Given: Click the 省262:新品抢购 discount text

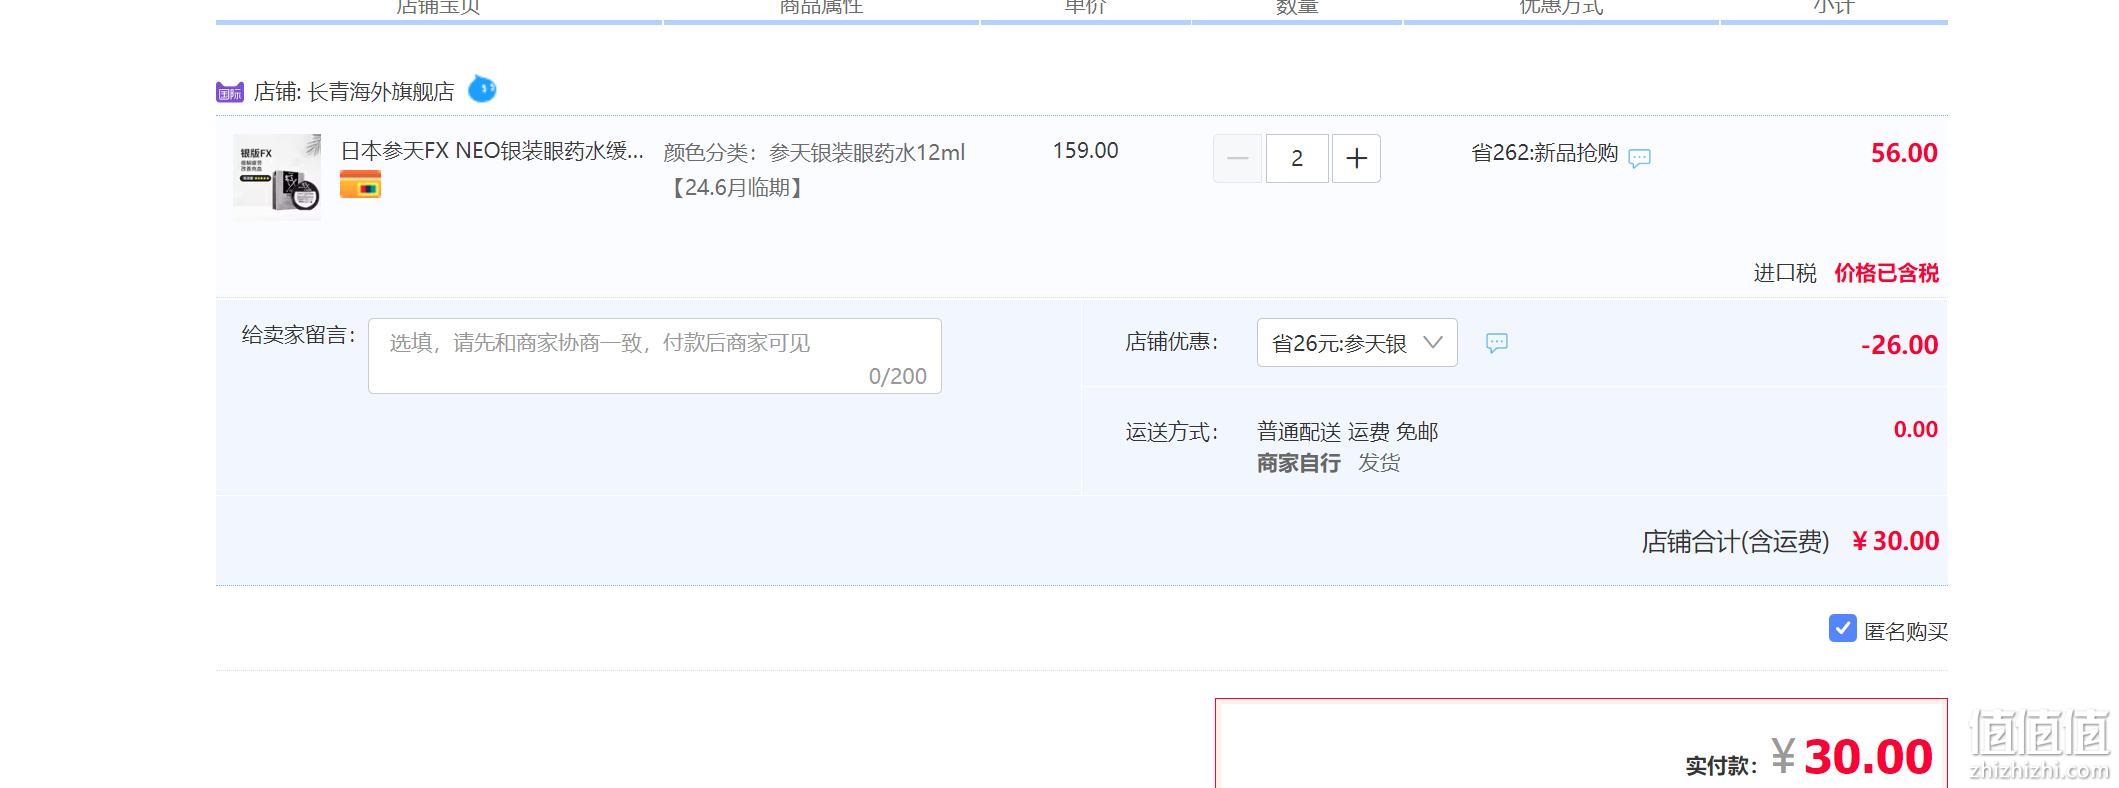Looking at the screenshot, I should (x=1544, y=153).
